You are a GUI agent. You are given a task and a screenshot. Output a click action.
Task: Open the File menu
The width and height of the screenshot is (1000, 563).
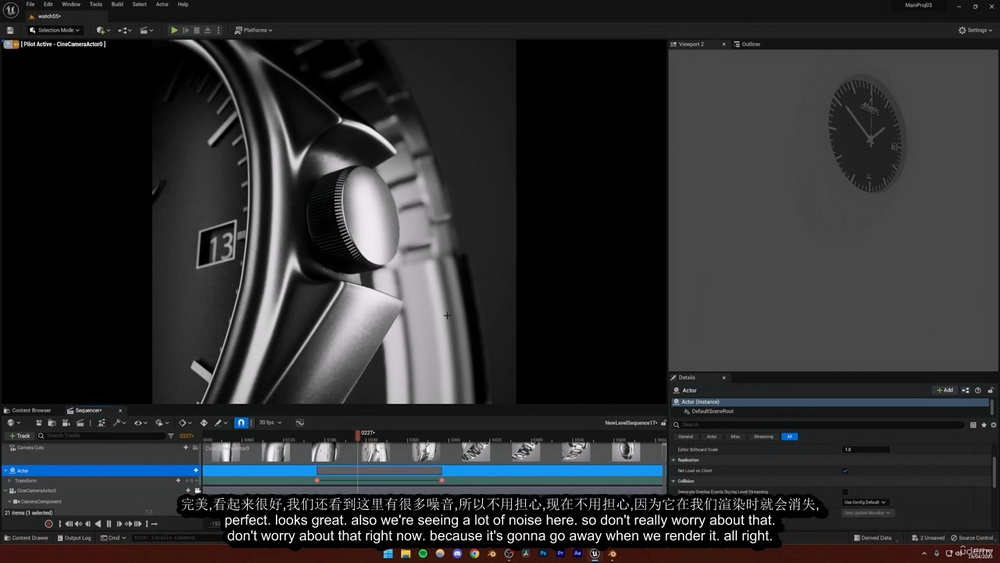30,4
